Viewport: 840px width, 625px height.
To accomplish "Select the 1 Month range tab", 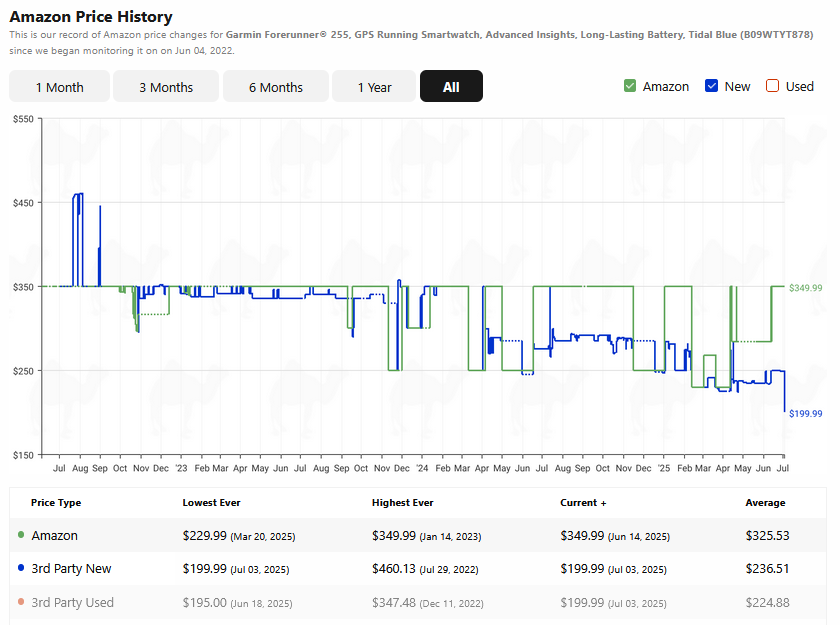I will (x=59, y=86).
